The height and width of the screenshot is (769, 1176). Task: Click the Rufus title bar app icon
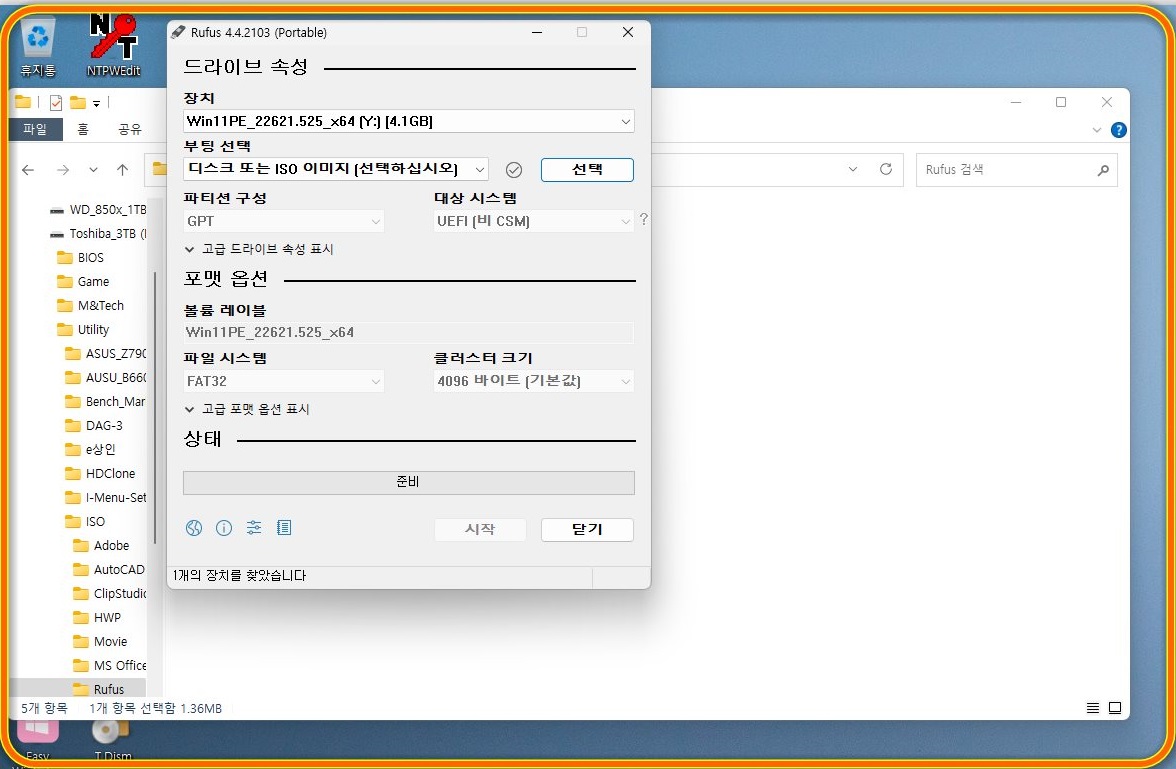(x=178, y=32)
